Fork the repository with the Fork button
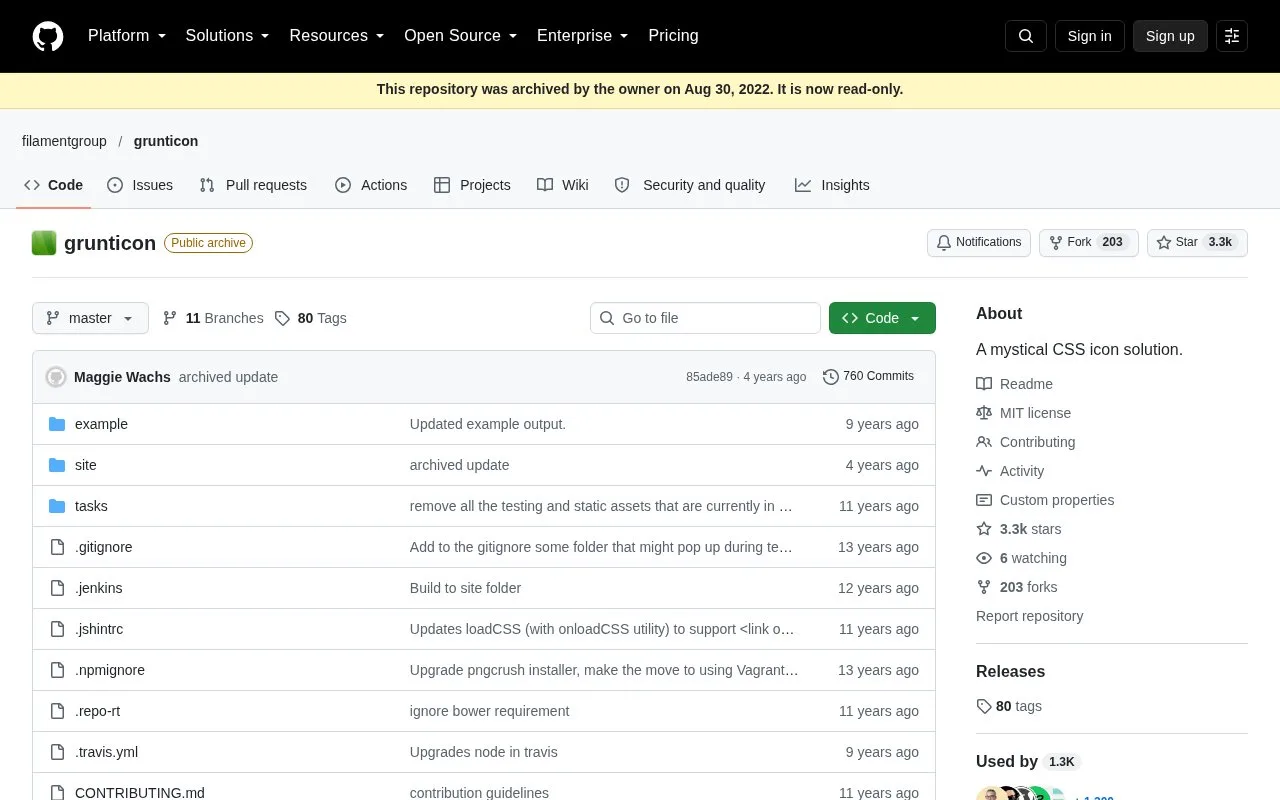The width and height of the screenshot is (1280, 800). [1089, 243]
